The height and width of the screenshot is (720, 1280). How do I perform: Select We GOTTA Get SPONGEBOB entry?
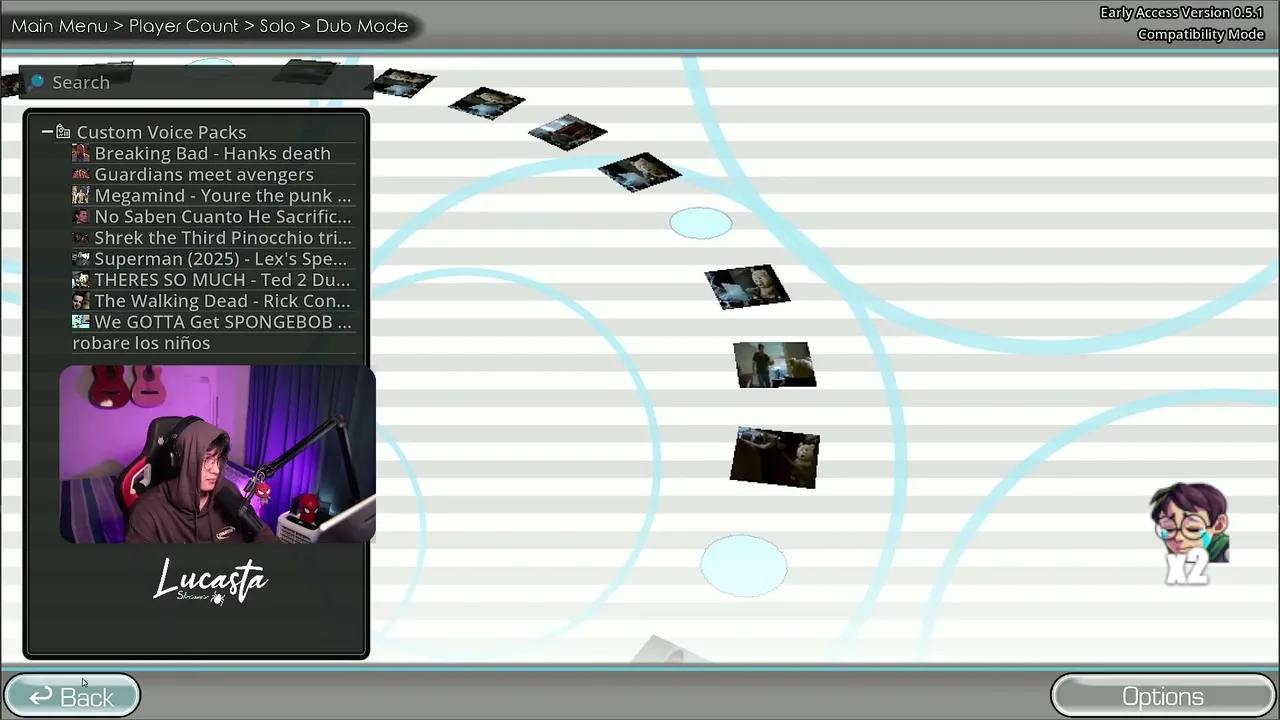point(223,322)
